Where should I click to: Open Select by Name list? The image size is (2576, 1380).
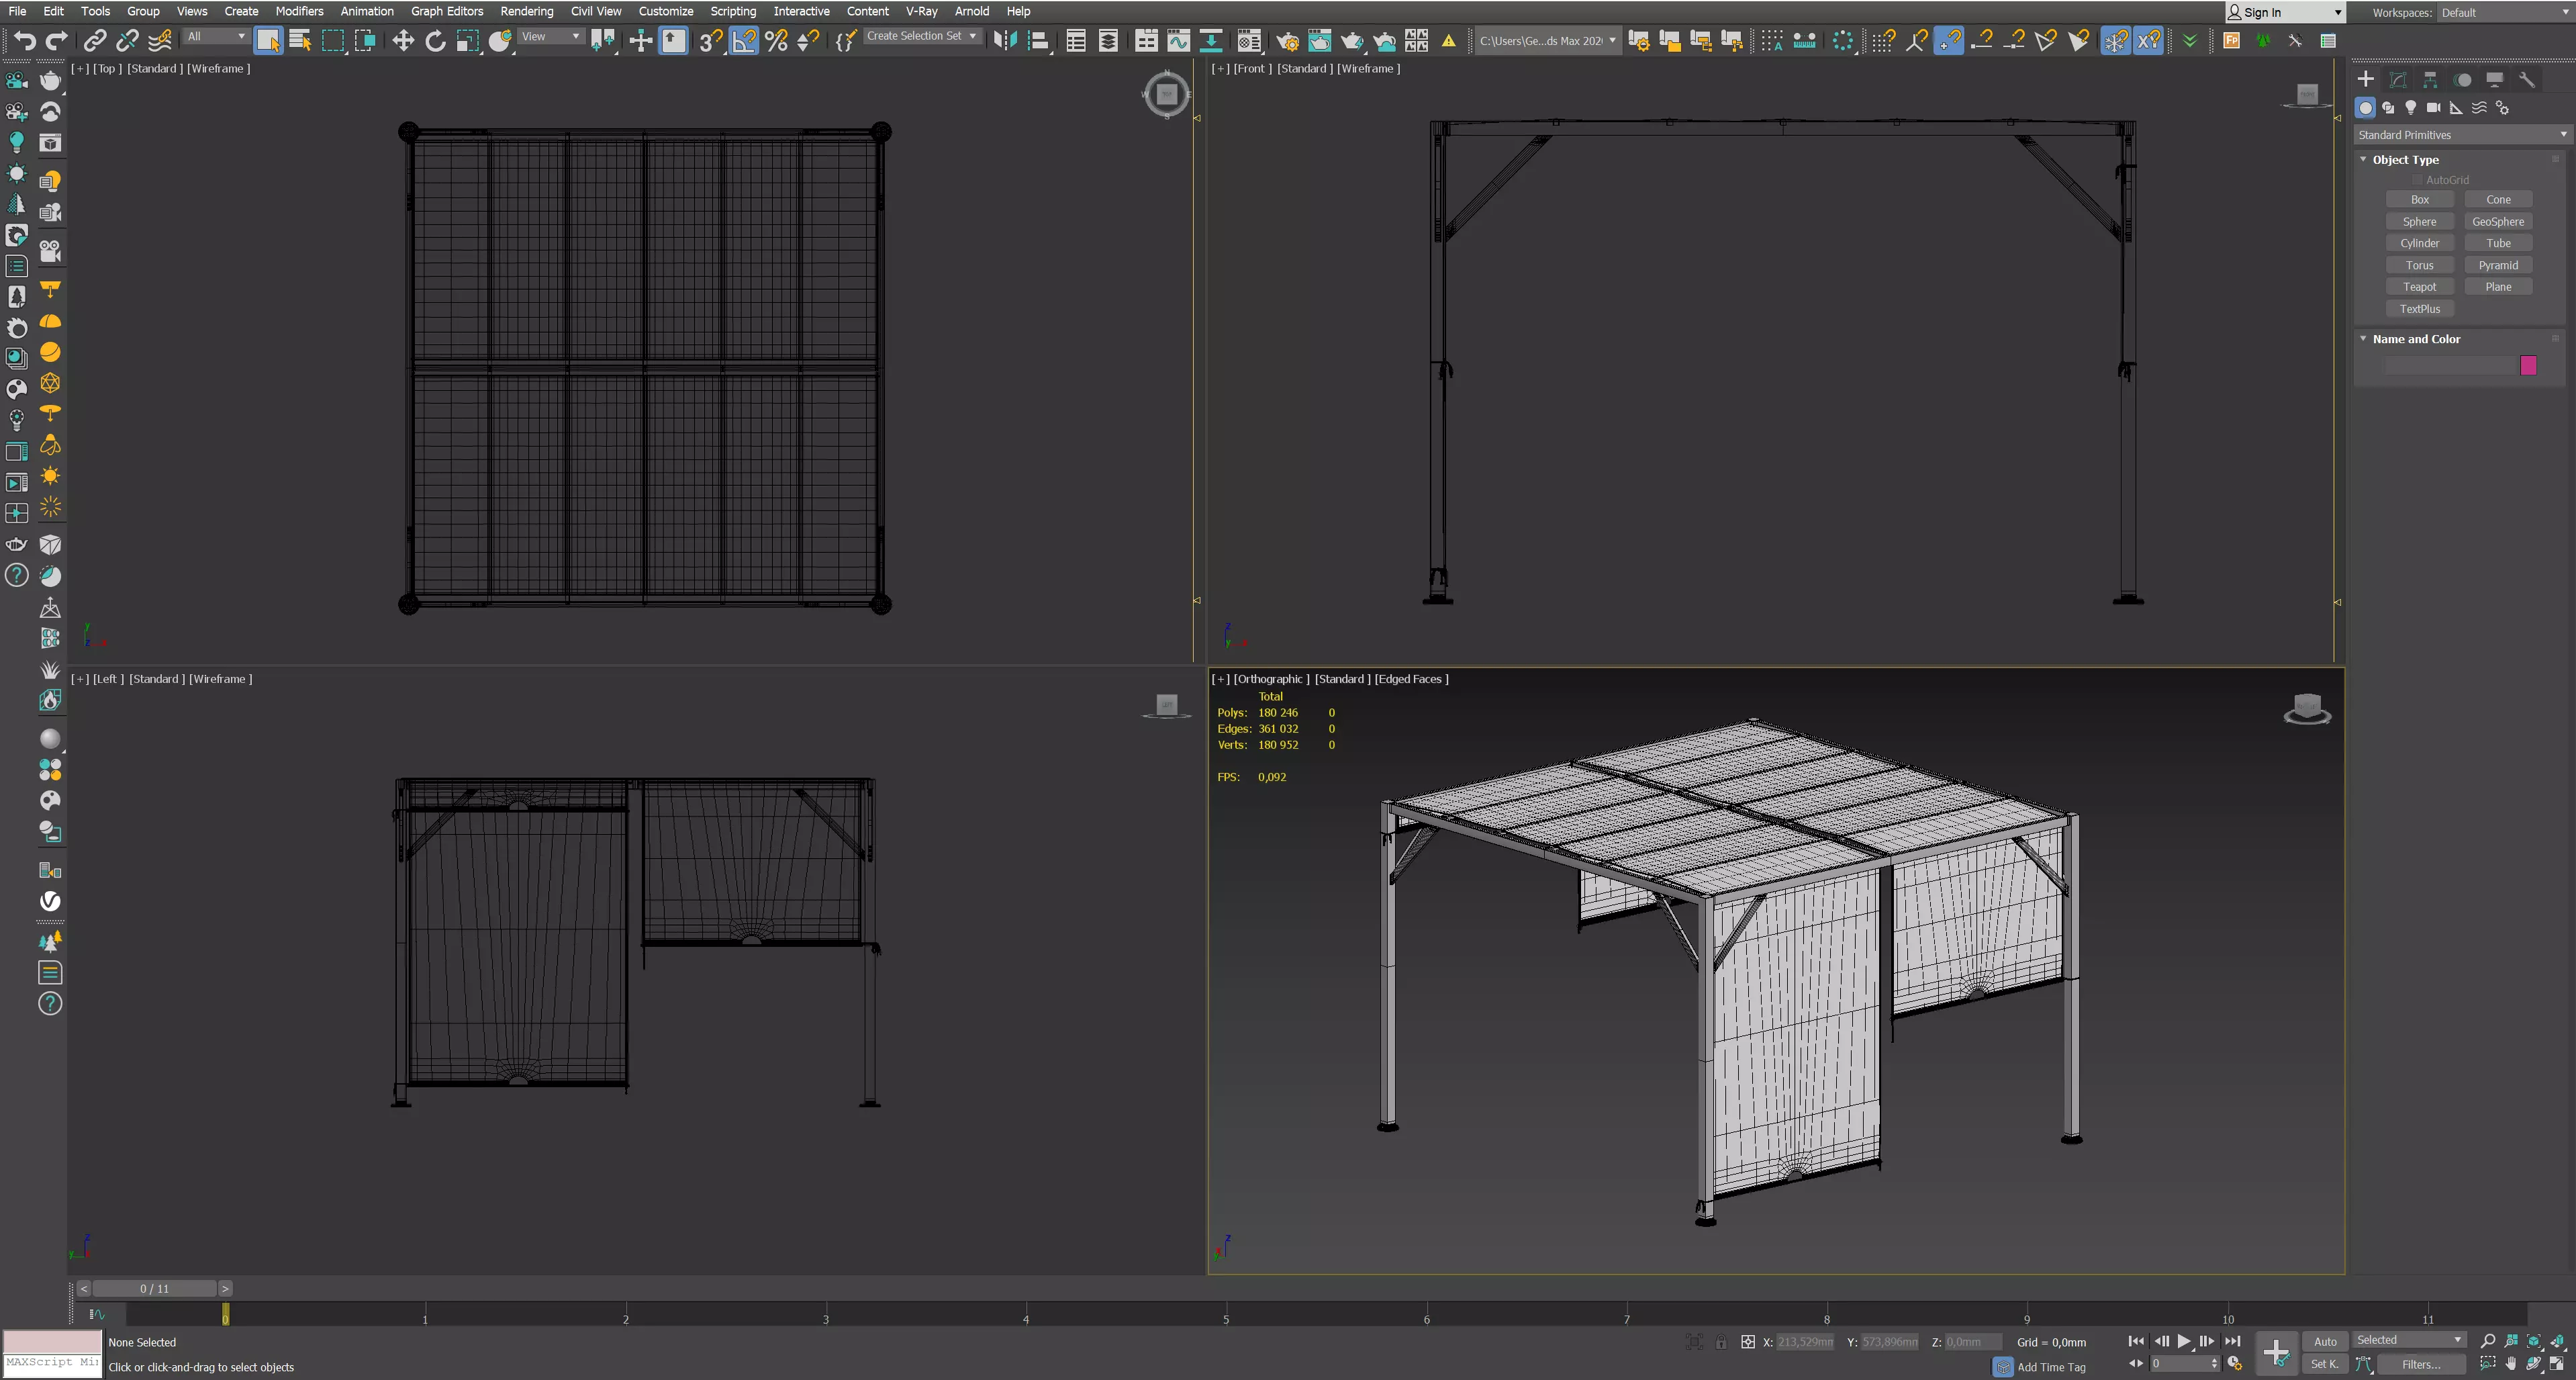click(x=300, y=40)
